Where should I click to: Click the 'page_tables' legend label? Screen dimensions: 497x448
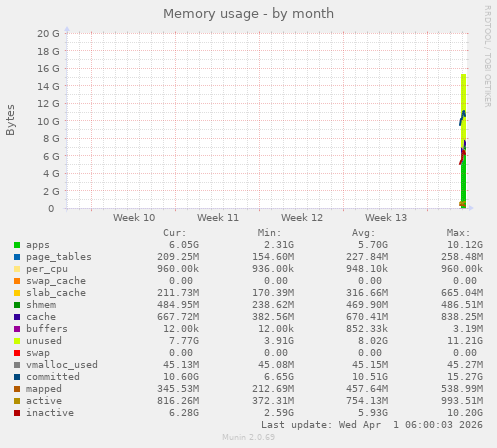(59, 257)
